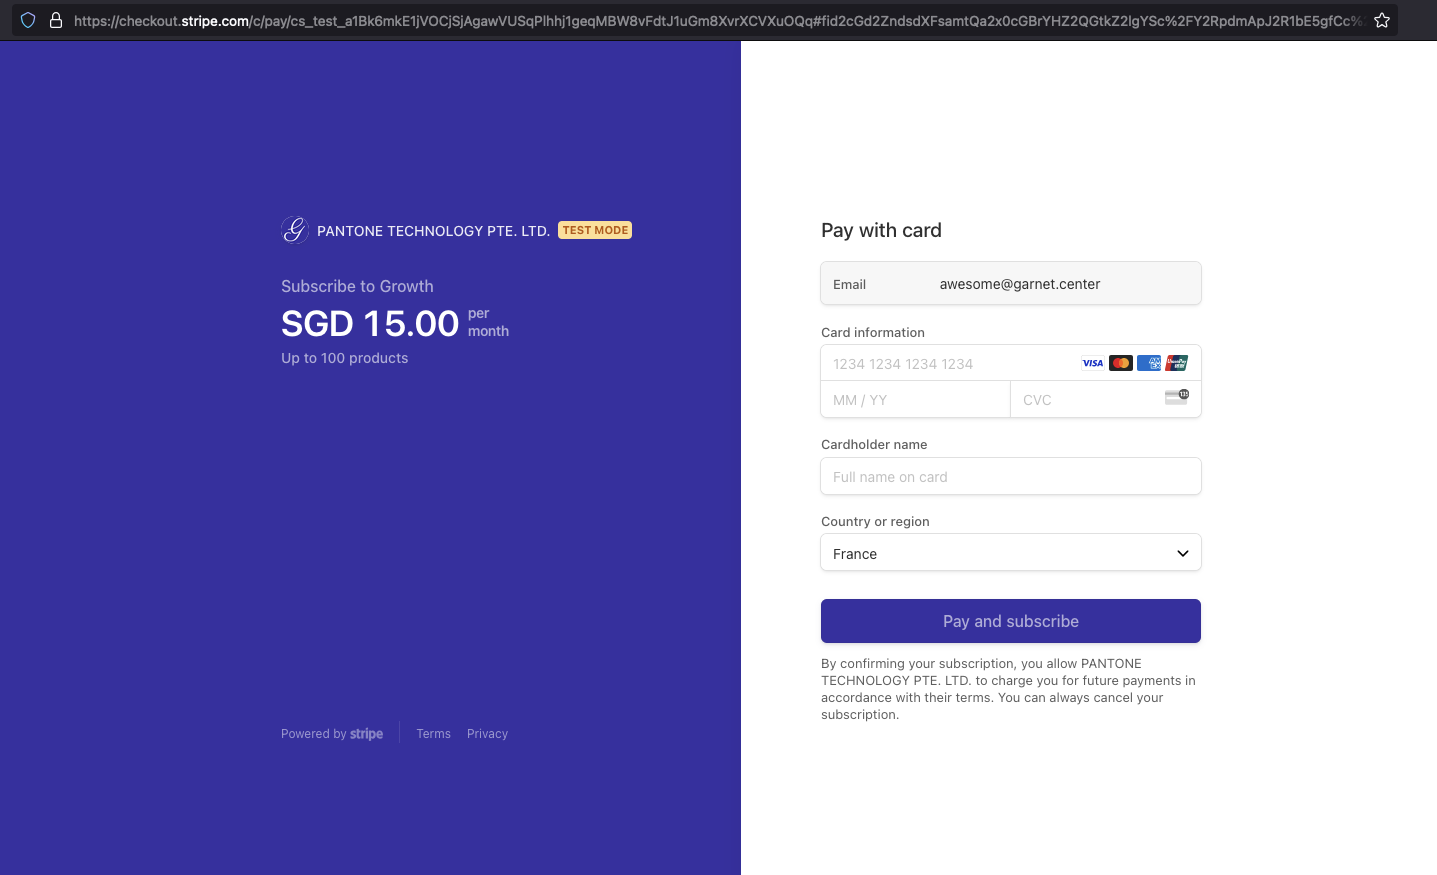Open the Privacy link
Image resolution: width=1437 pixels, height=875 pixels.
tap(487, 733)
